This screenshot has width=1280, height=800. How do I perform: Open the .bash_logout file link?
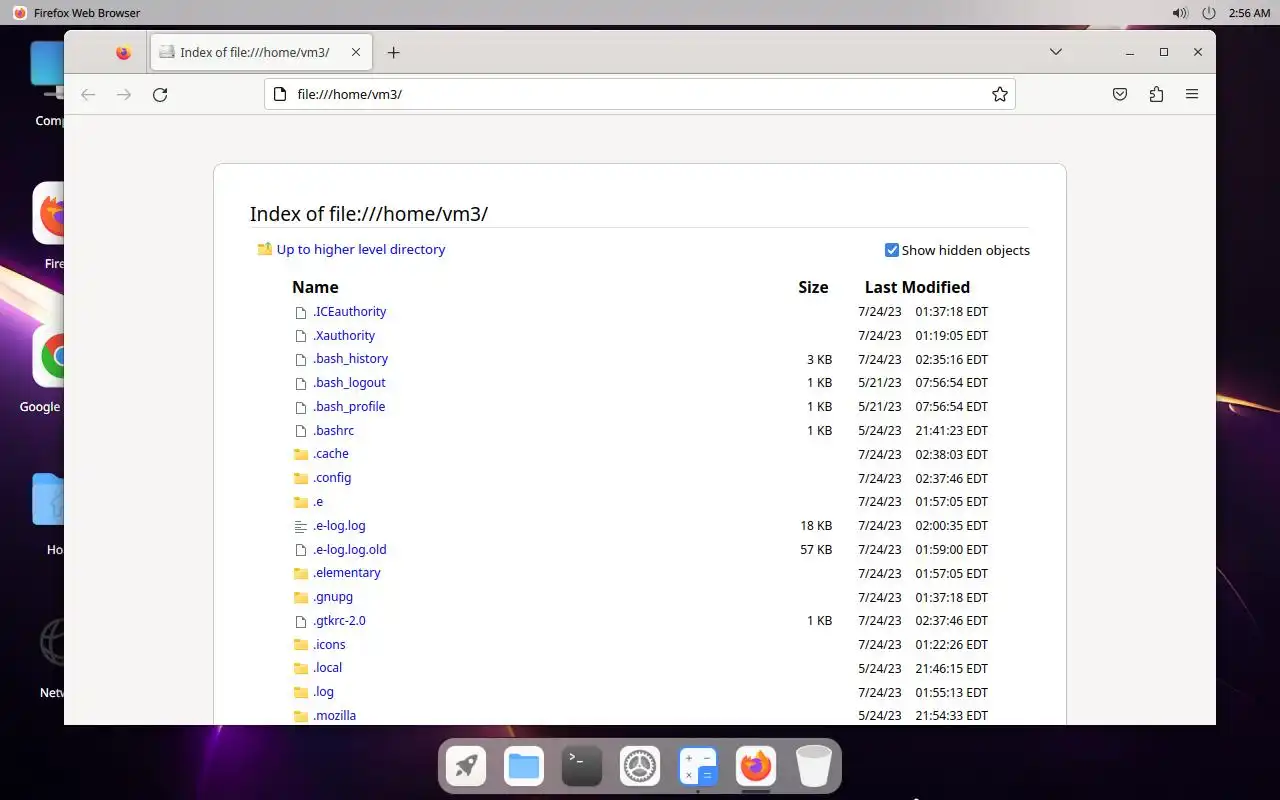click(349, 382)
